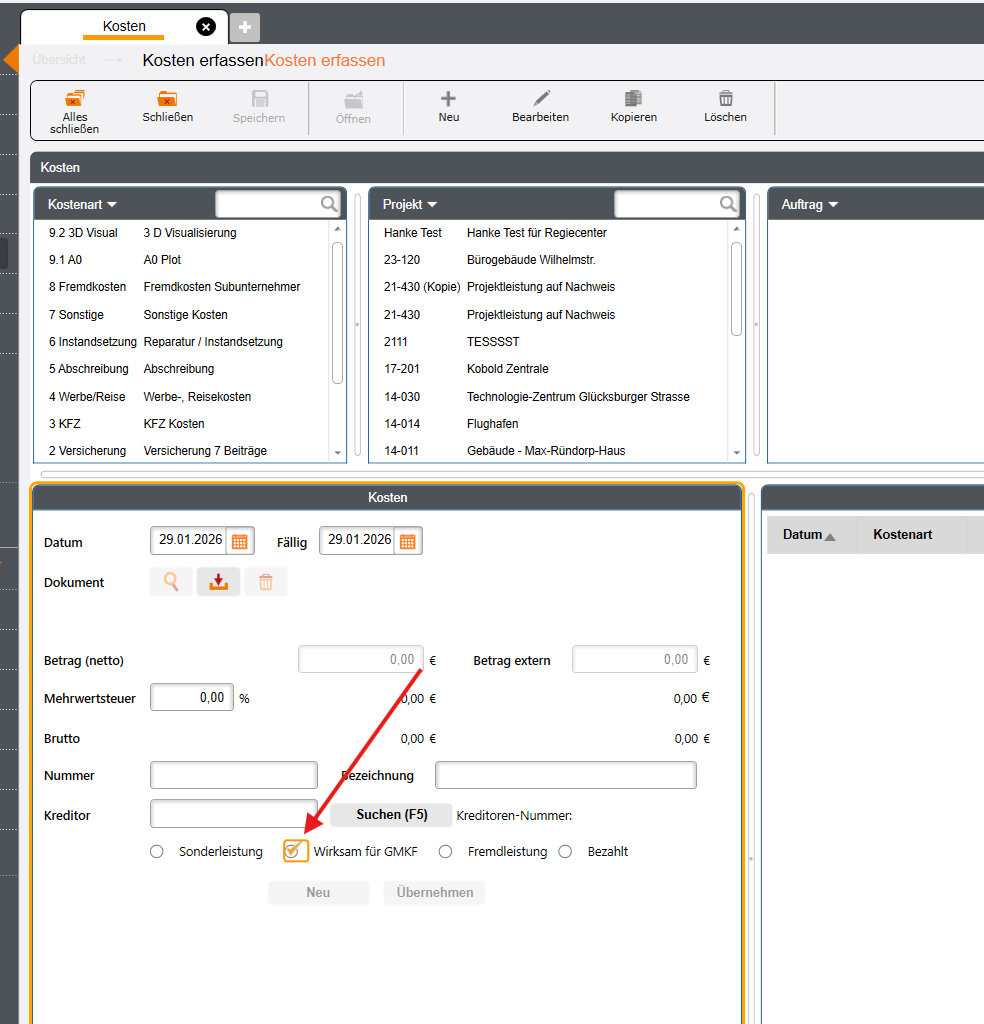The image size is (984, 1024).
Task: Click the Bearbeiten pencil icon
Action: tap(541, 99)
